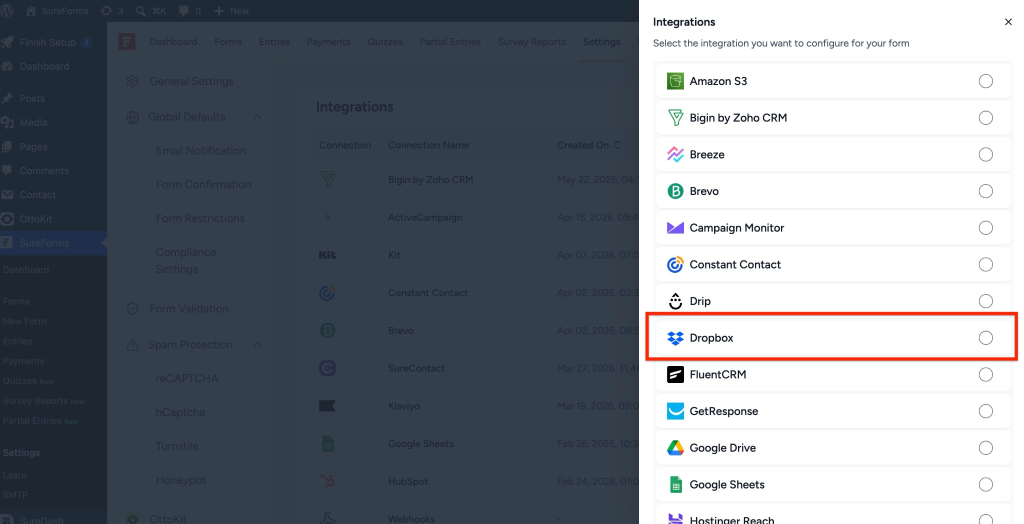Open Email Notification settings
Viewport: 1024px width, 524px height.
point(201,150)
